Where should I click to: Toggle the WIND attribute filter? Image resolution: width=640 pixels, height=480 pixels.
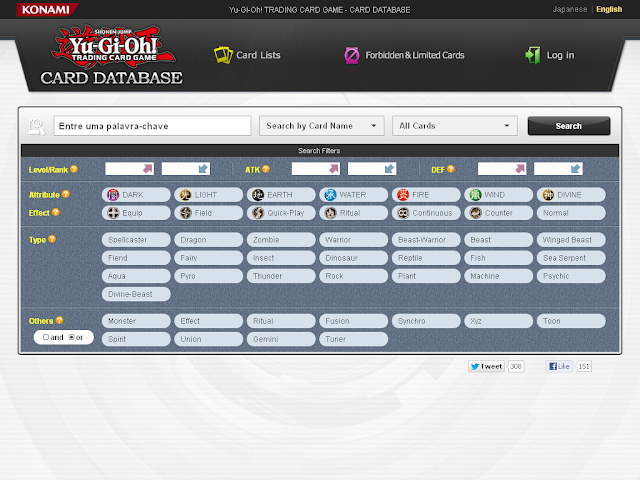pyautogui.click(x=498, y=195)
